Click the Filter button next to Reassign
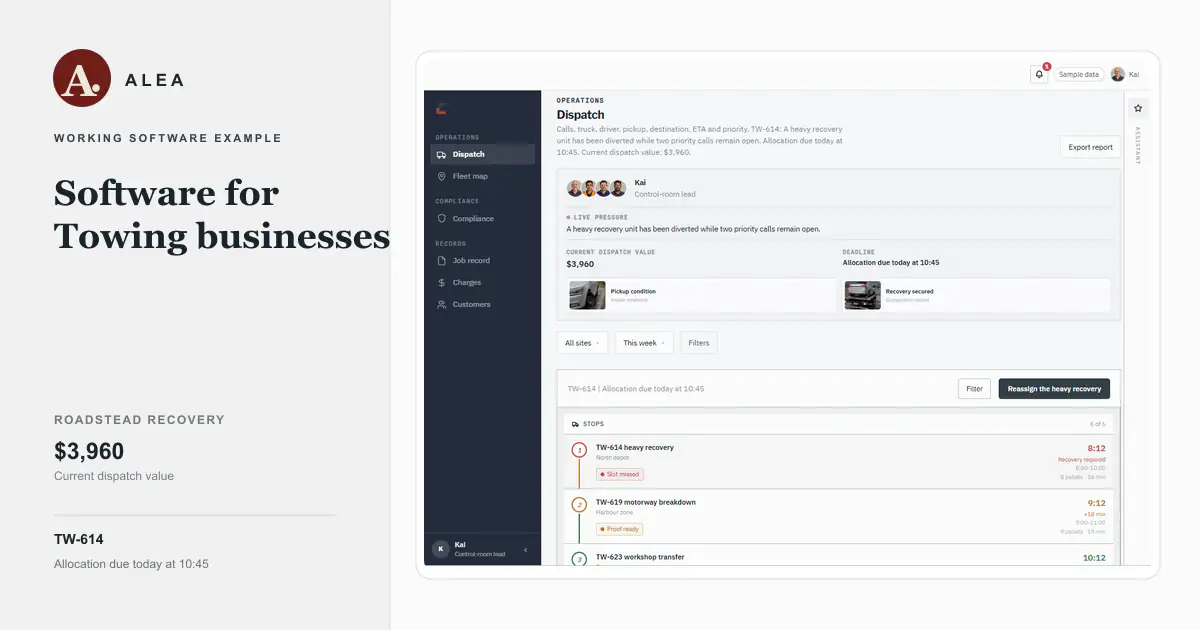Viewport: 1200px width, 630px height. pyautogui.click(x=974, y=389)
